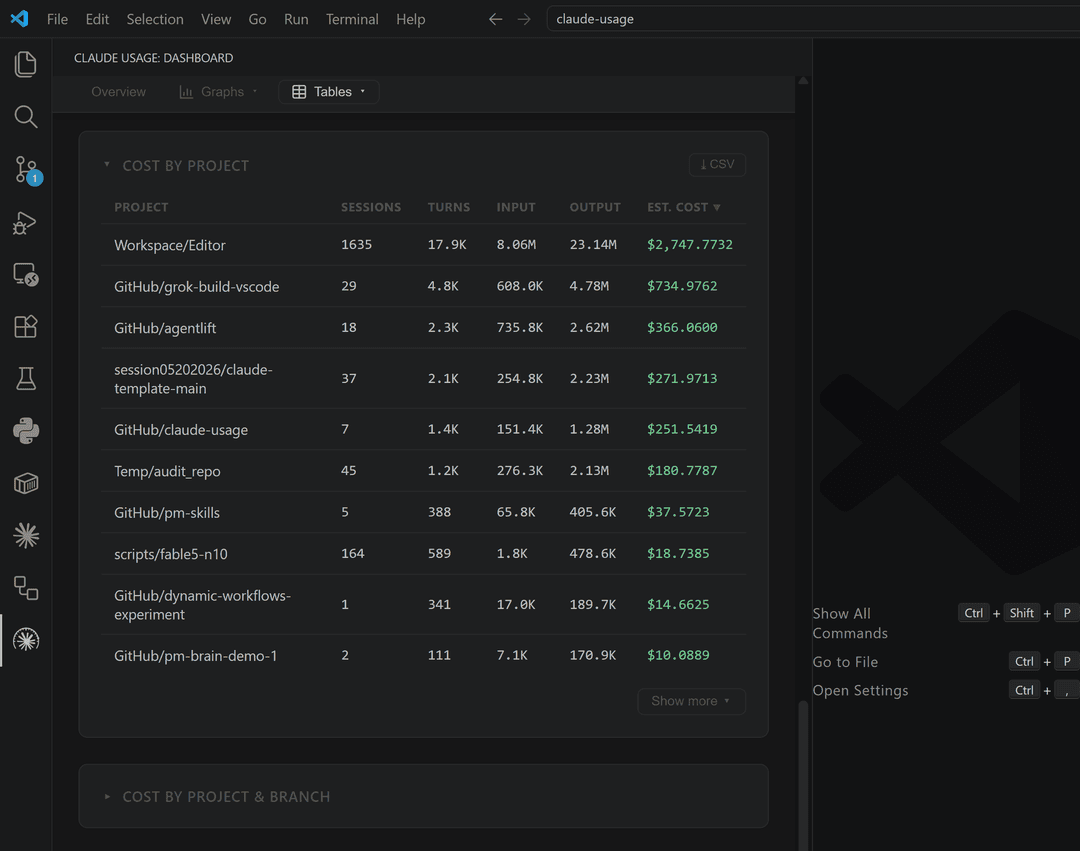
Task: Download table via CSV button
Action: [x=717, y=164]
